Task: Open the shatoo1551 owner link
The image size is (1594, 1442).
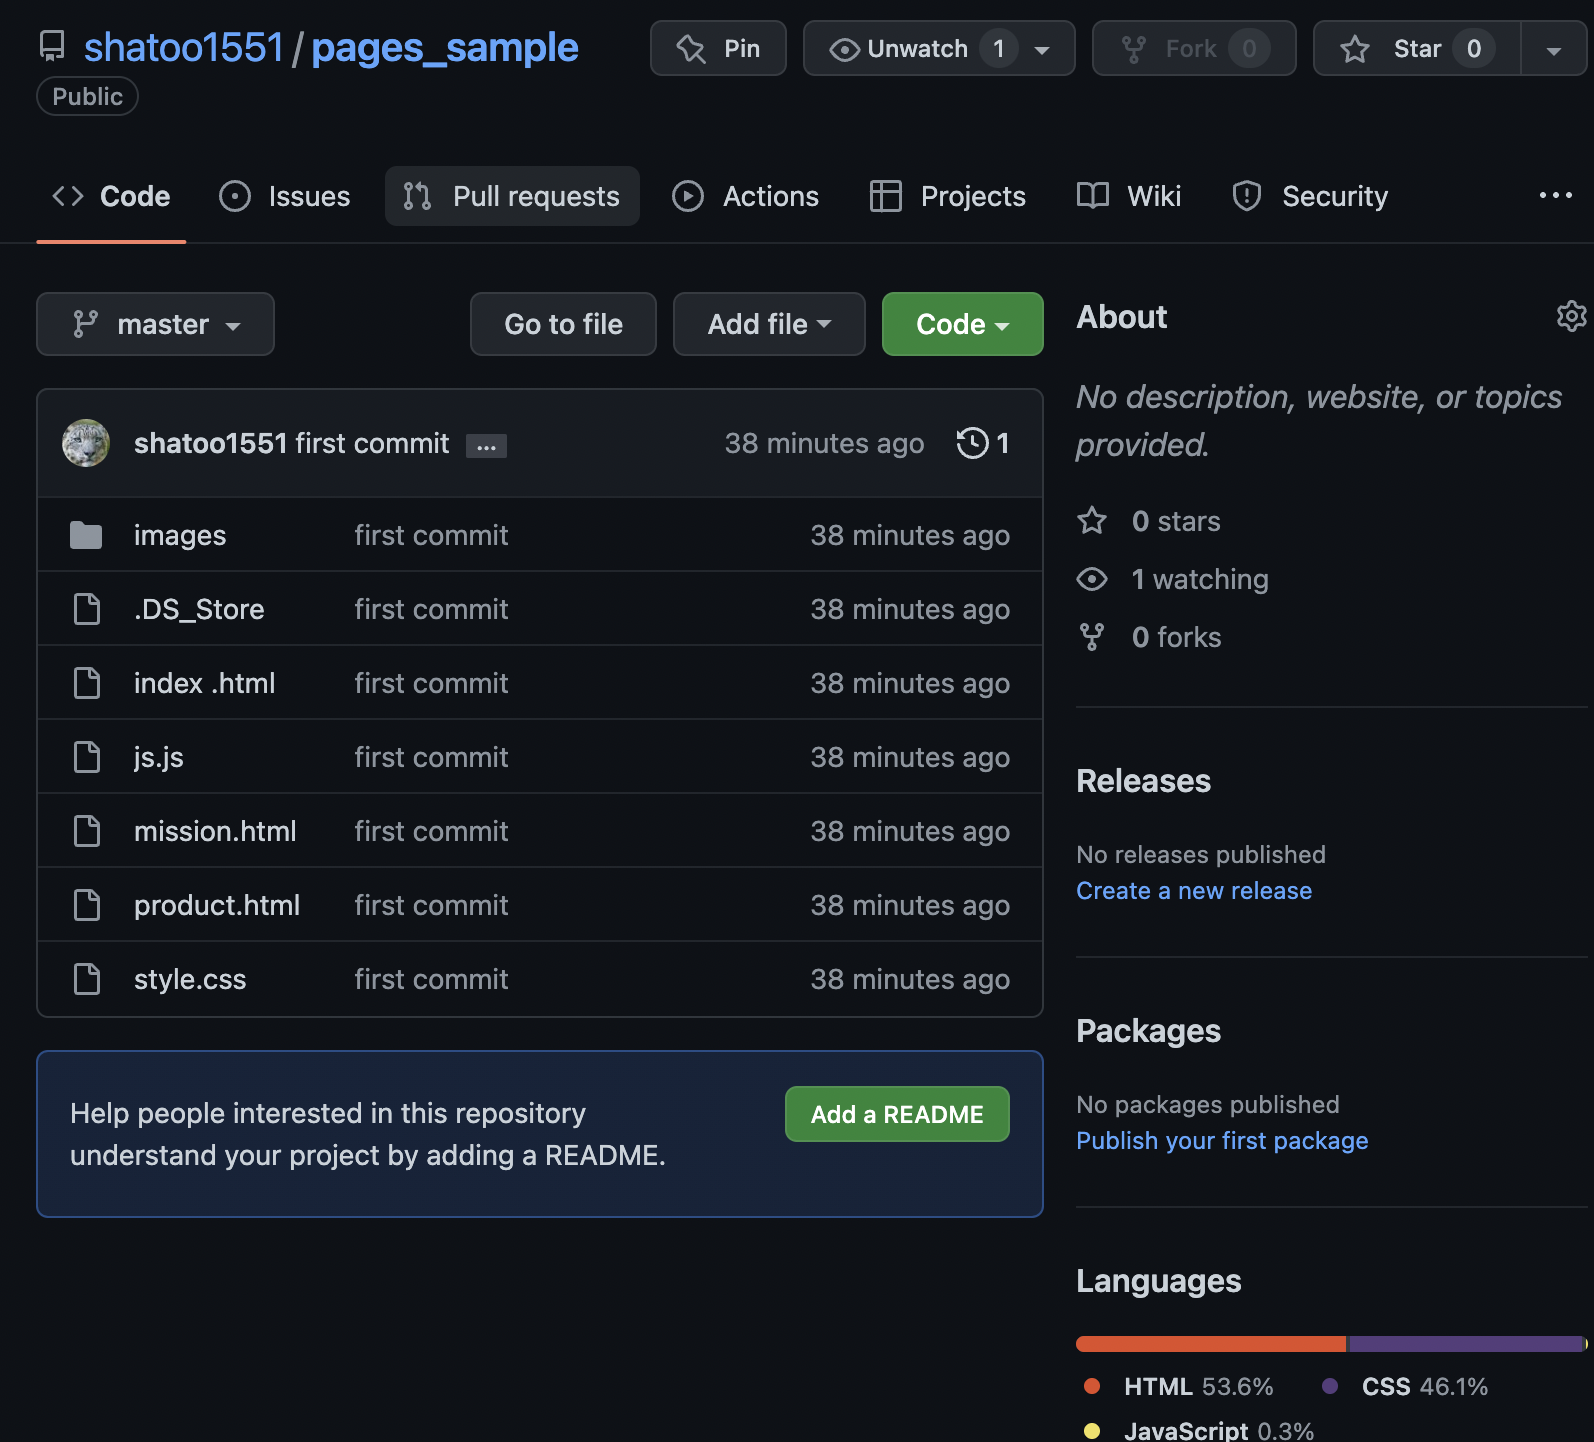Action: tap(184, 47)
